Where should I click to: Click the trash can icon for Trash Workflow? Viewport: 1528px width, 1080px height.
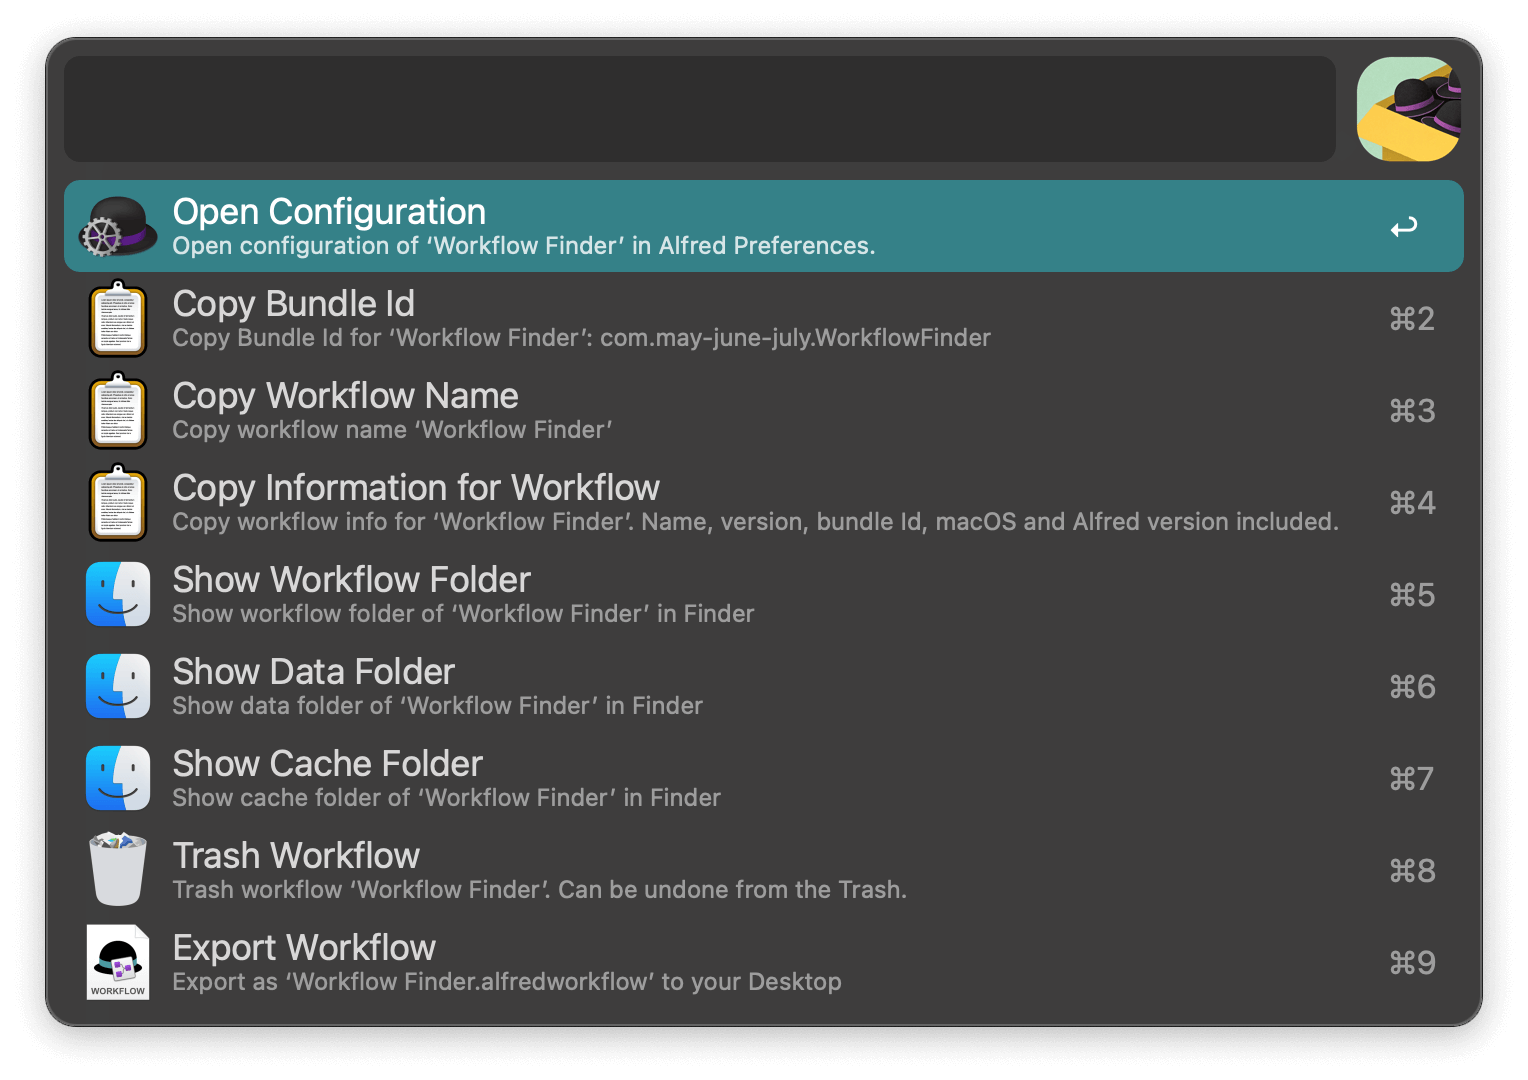(118, 869)
